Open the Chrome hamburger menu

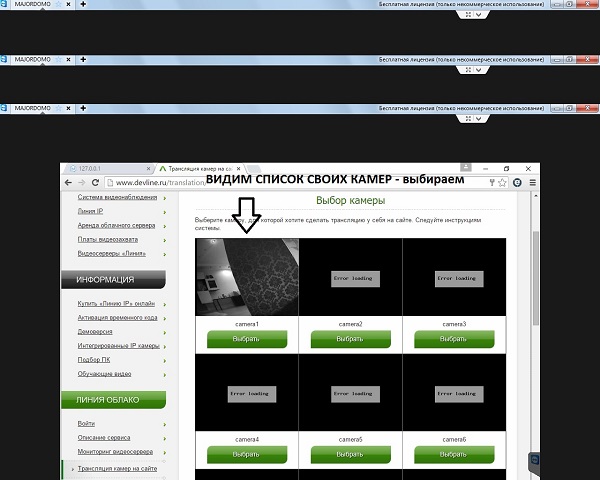[x=532, y=183]
